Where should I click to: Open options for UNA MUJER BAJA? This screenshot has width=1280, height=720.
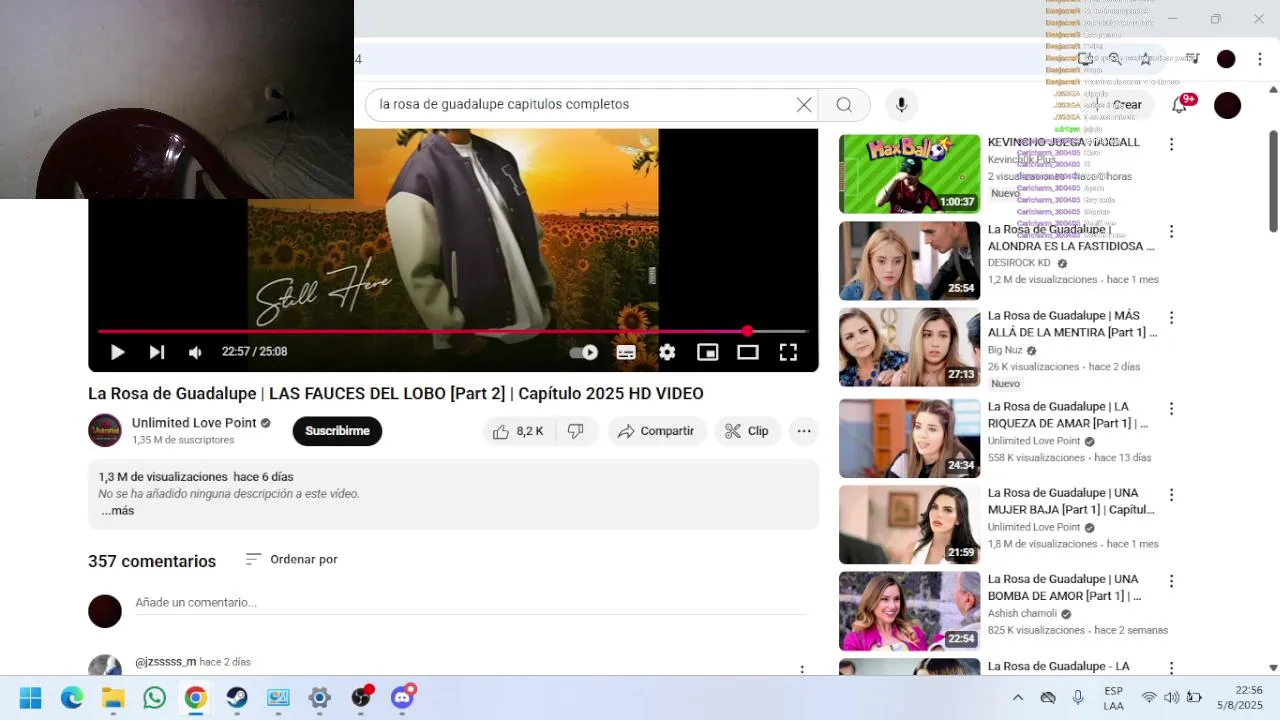(x=1171, y=494)
